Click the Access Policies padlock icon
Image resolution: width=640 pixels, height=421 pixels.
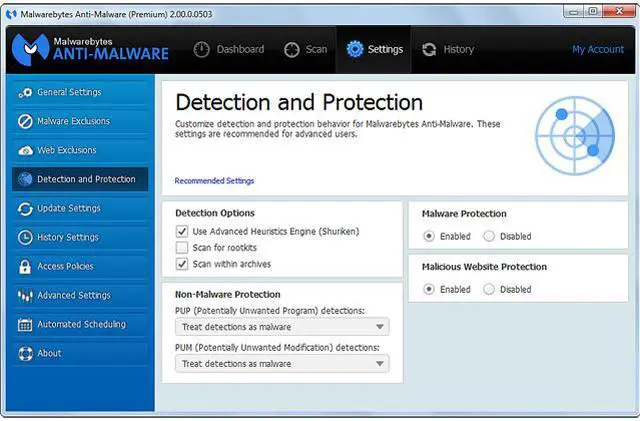25,266
